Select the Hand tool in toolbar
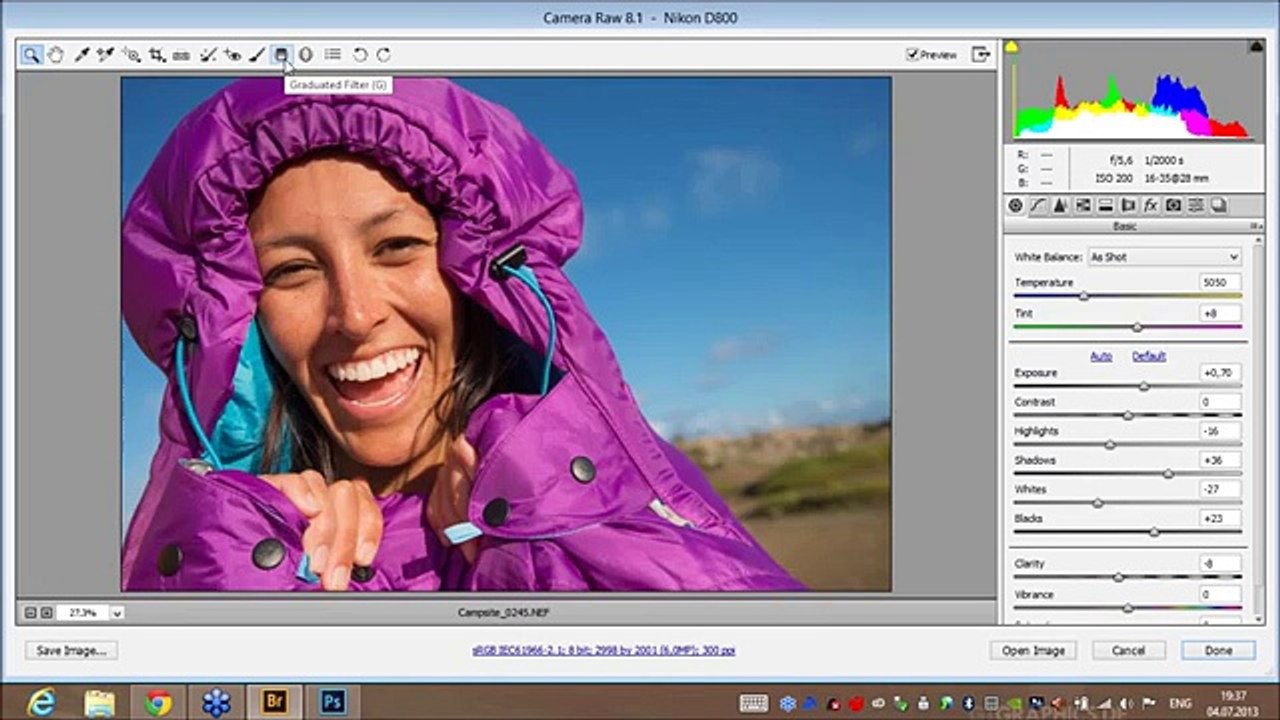The height and width of the screenshot is (720, 1280). click(x=56, y=55)
